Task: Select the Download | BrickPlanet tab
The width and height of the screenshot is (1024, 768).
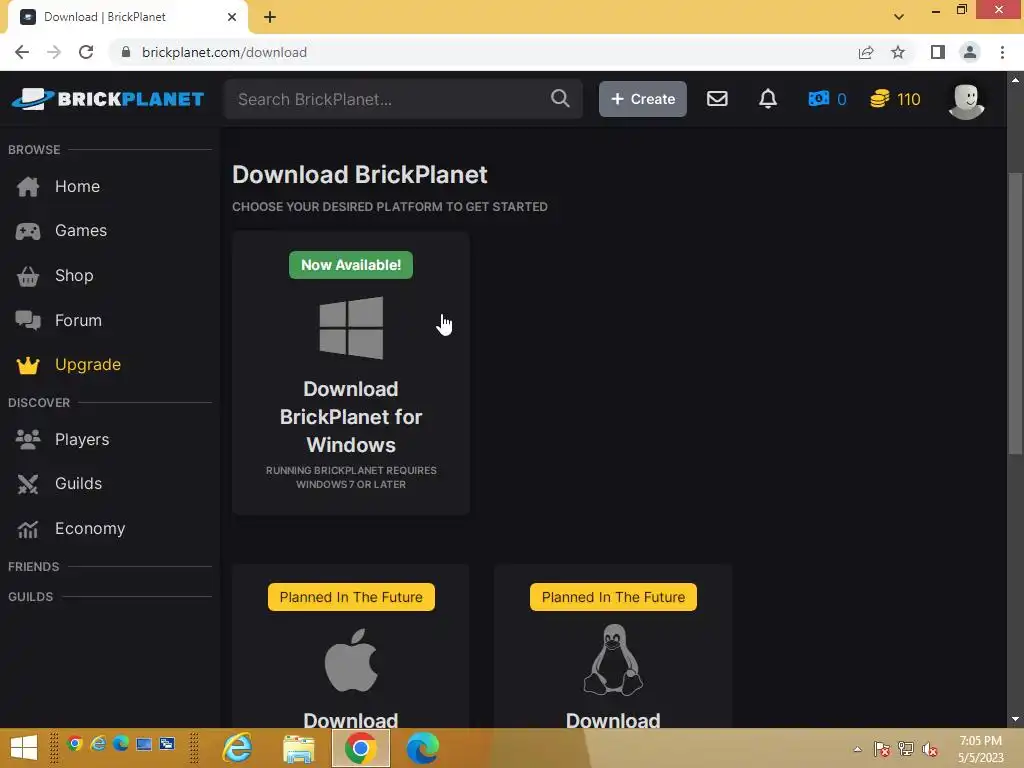Action: click(x=127, y=17)
